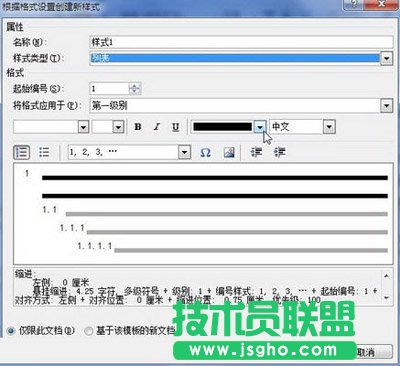
Task: Click the 名称 field containing 样式1
Action: pyautogui.click(x=241, y=42)
